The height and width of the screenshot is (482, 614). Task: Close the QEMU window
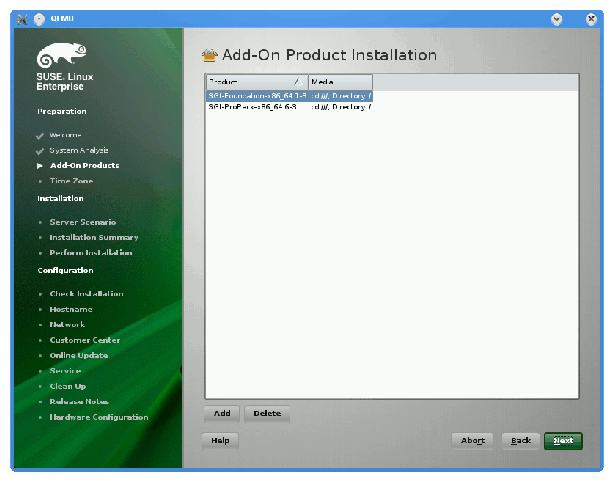click(591, 19)
